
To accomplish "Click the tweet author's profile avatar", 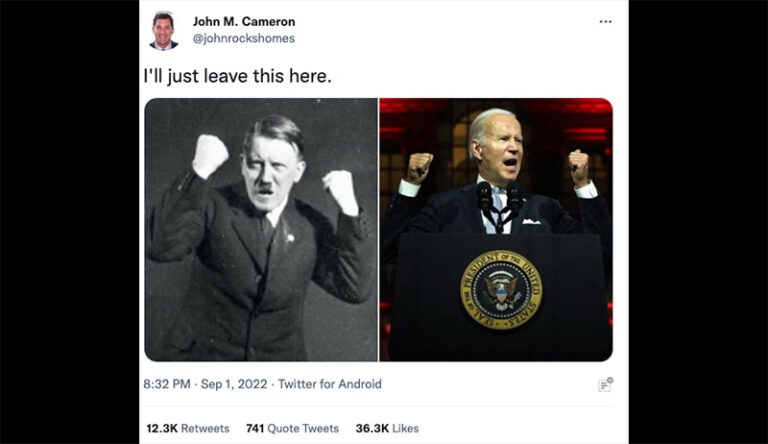I will point(164,31).
